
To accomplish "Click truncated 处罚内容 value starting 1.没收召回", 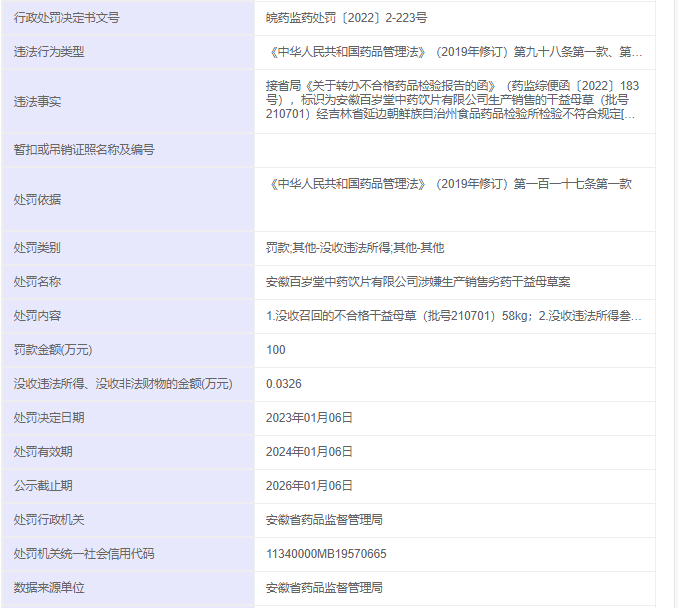I will (x=454, y=316).
